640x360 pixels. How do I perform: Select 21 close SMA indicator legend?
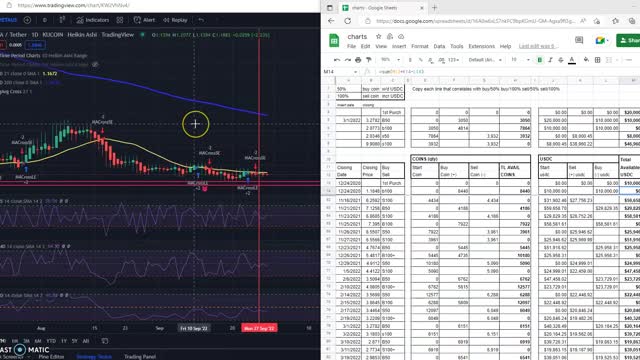tap(29, 73)
